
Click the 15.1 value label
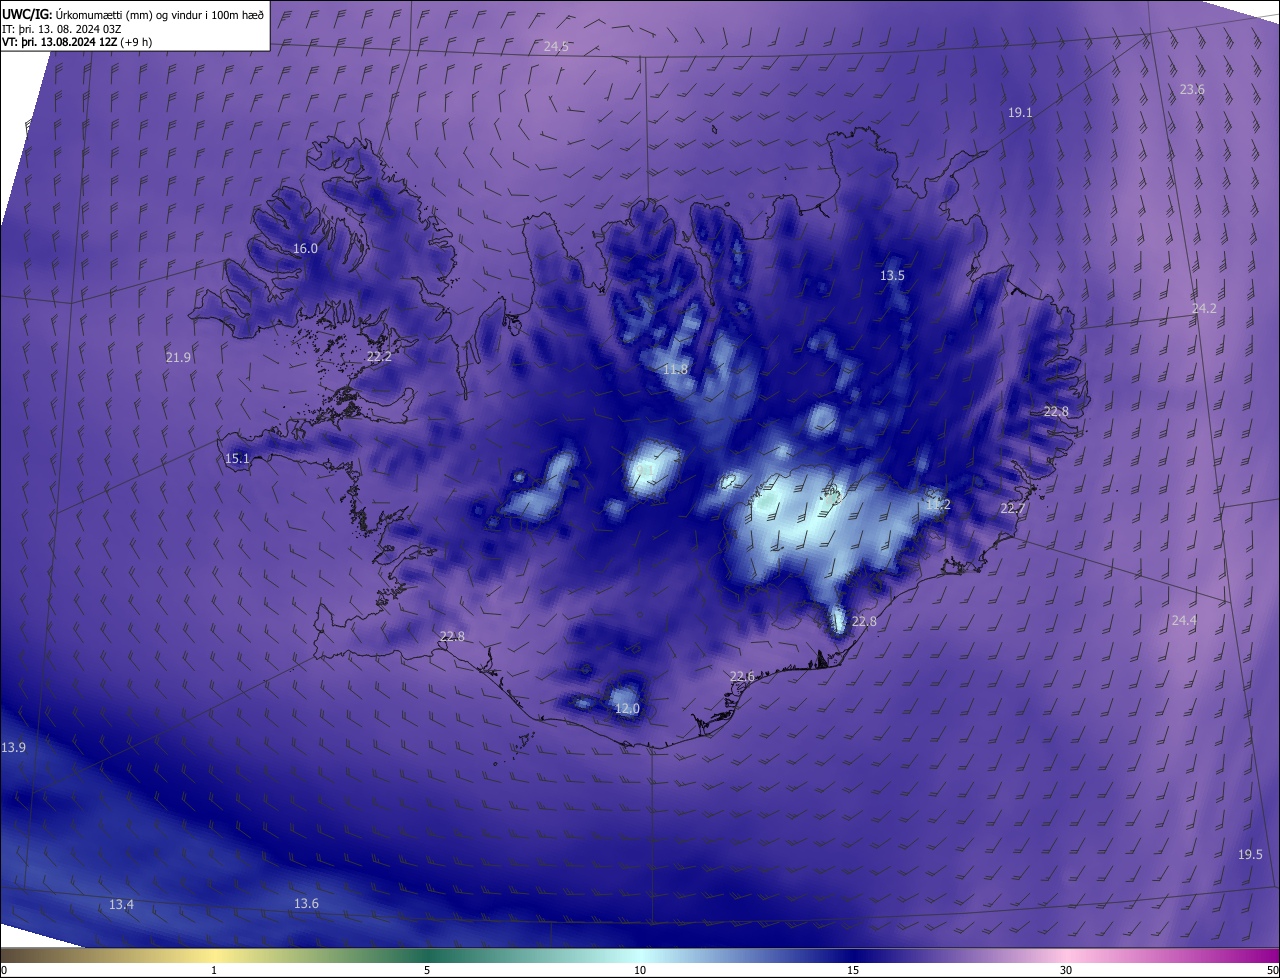click(237, 459)
